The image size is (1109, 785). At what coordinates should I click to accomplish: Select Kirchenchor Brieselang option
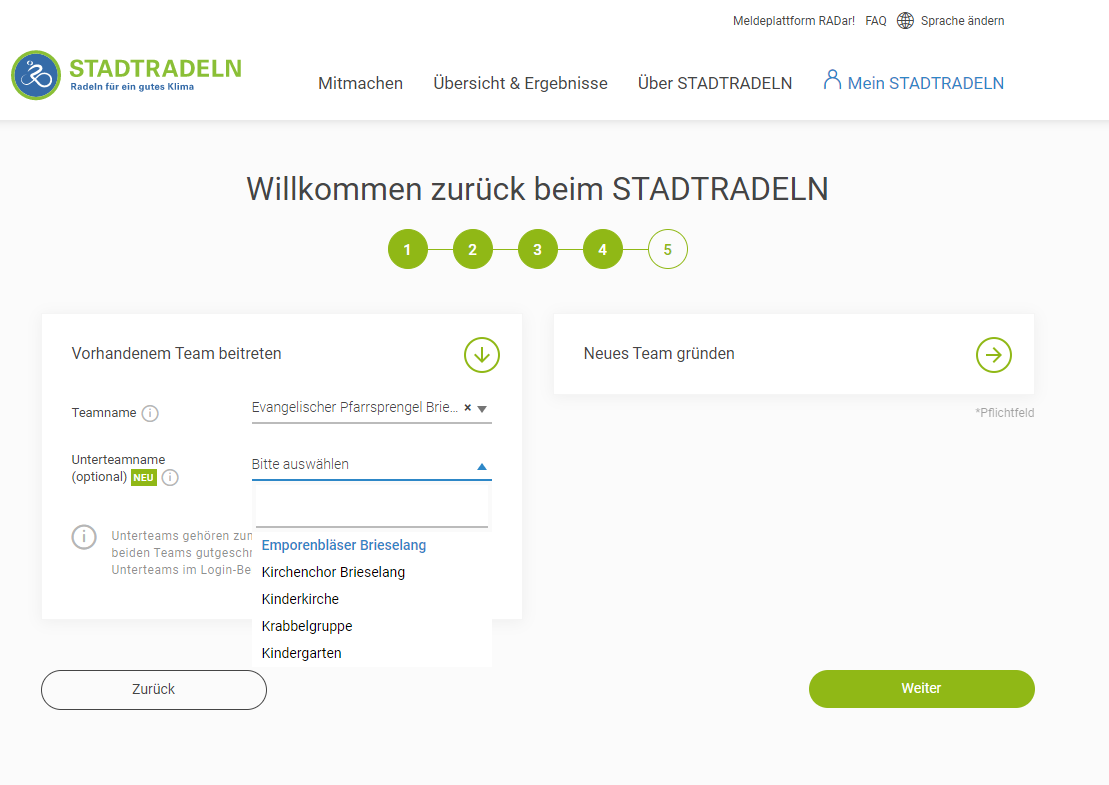(x=333, y=572)
